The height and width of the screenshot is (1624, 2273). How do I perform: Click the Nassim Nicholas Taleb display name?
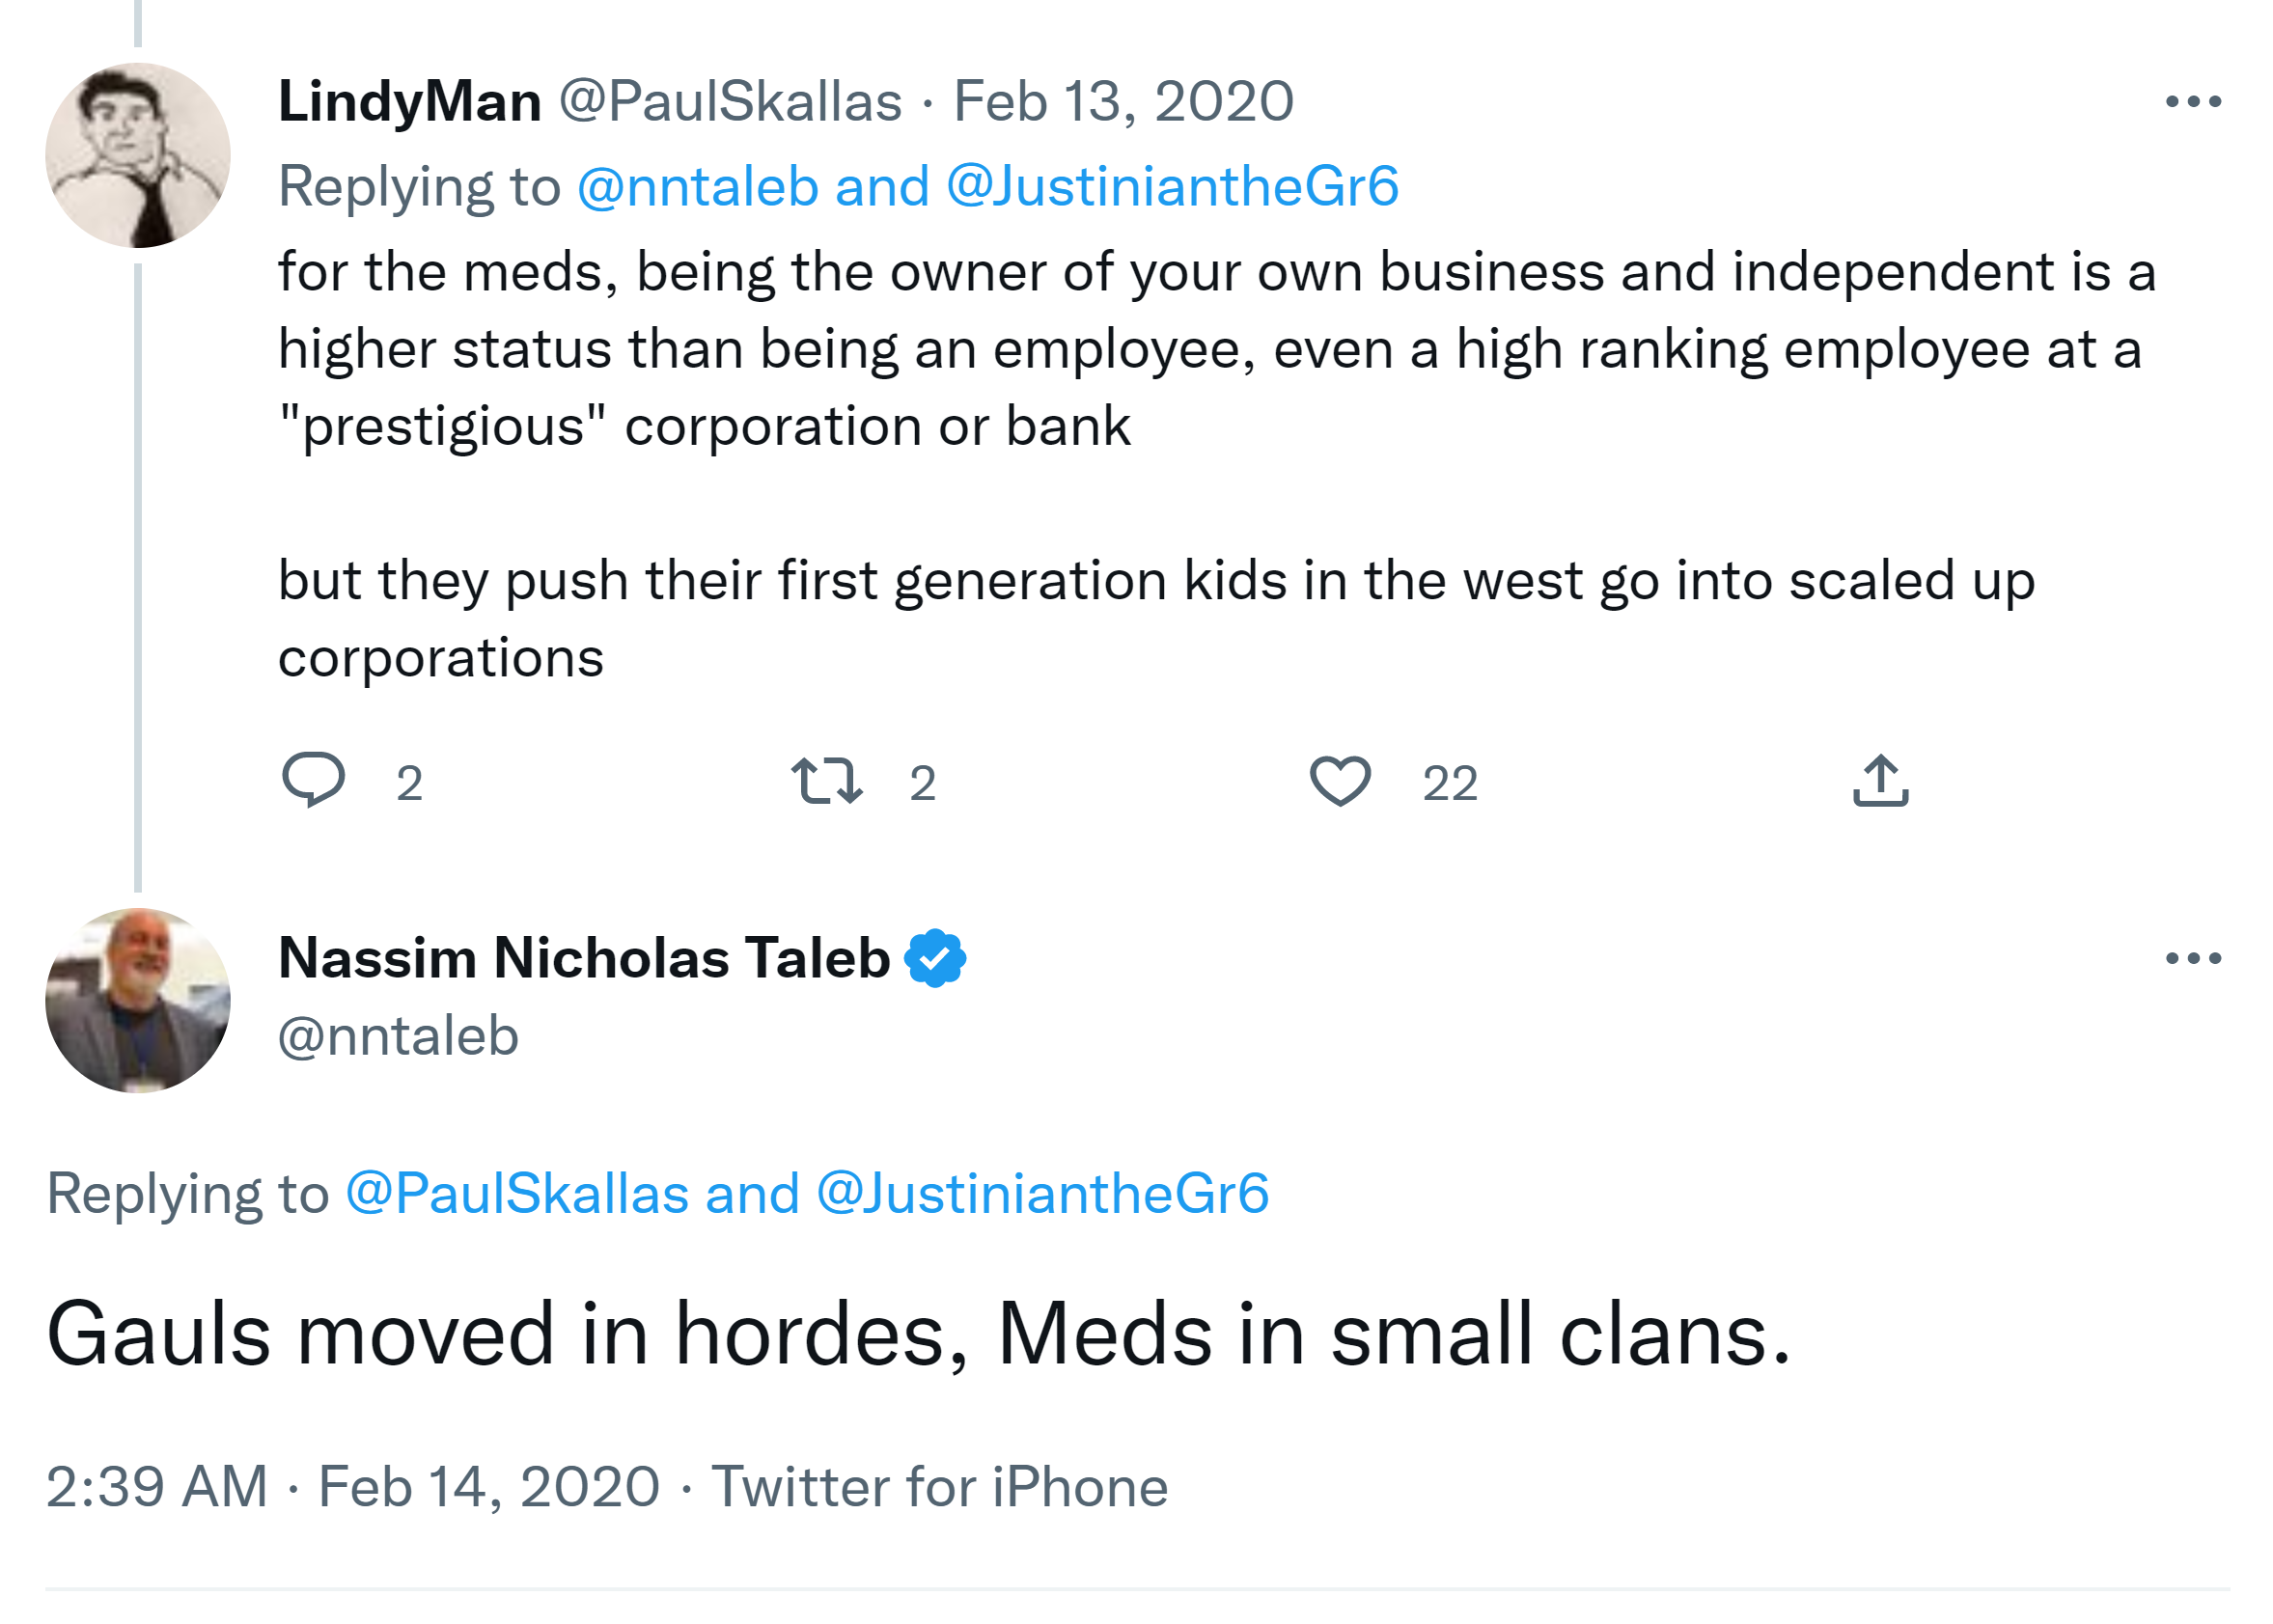pos(584,959)
